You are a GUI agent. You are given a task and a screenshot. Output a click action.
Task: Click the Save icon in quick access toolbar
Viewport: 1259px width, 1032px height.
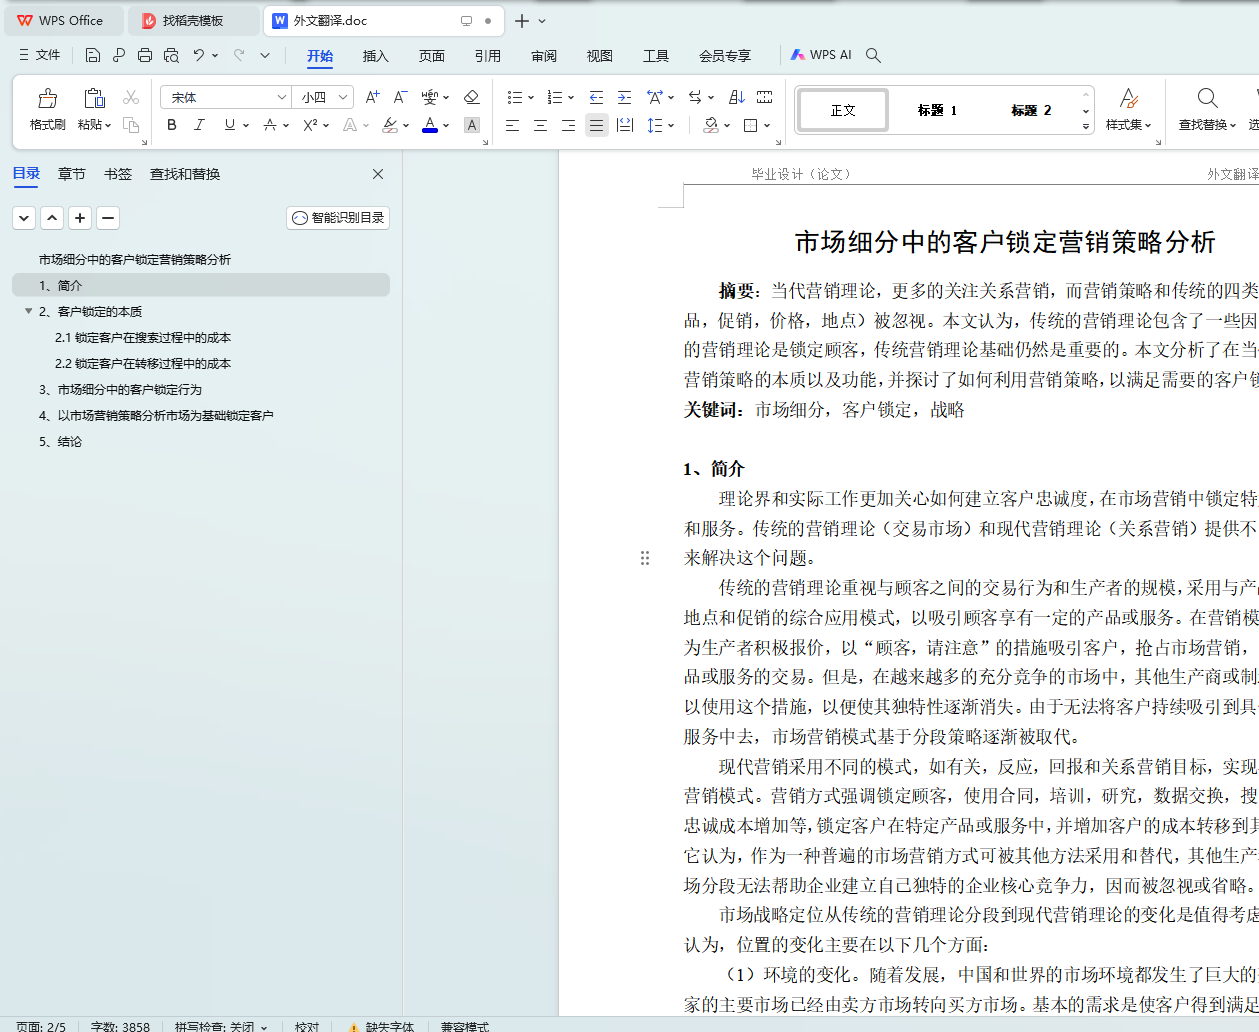[x=93, y=55]
